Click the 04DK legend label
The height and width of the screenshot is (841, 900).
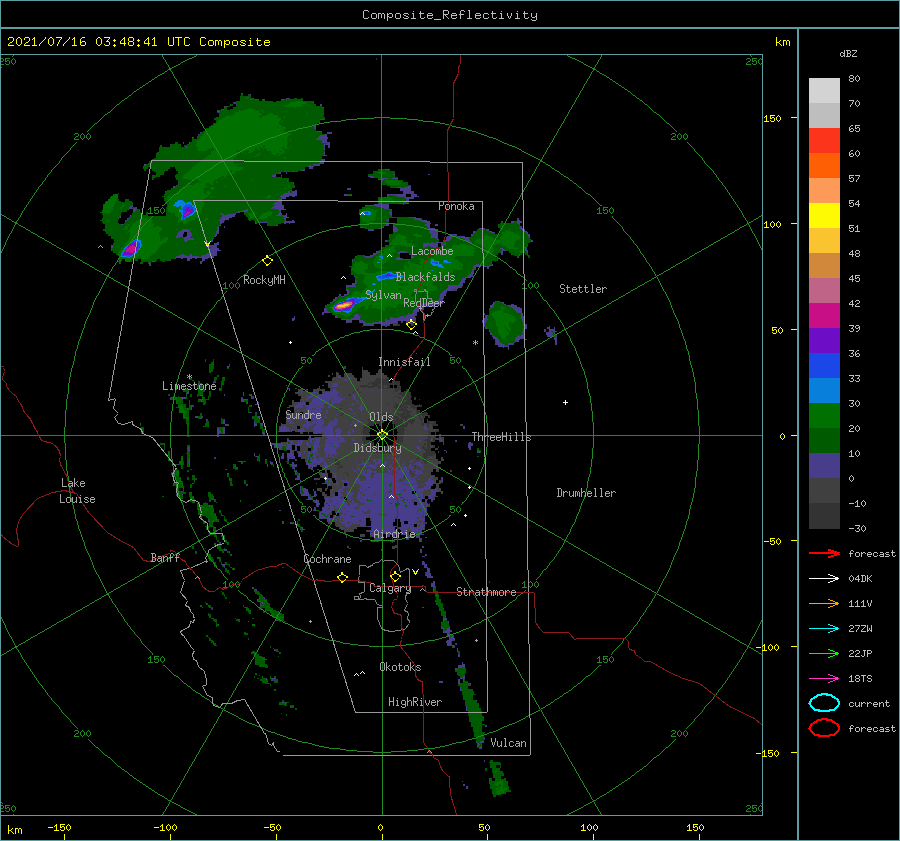(x=860, y=579)
